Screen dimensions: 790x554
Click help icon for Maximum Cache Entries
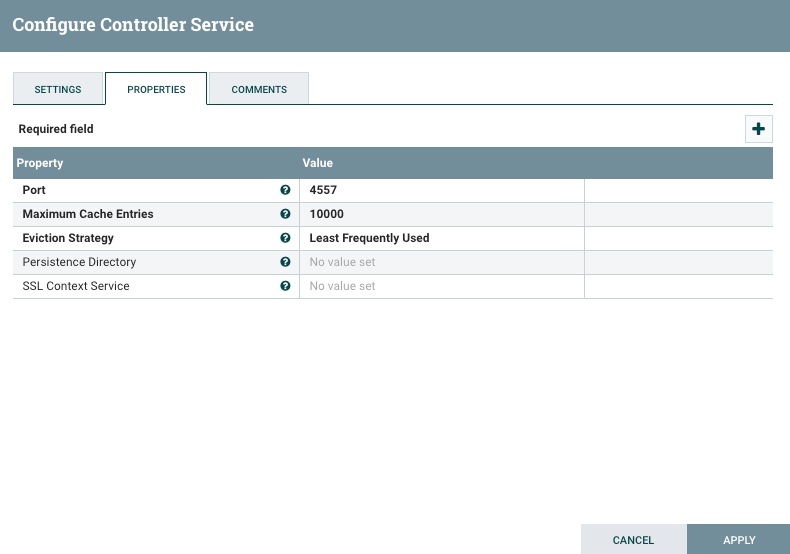point(285,214)
